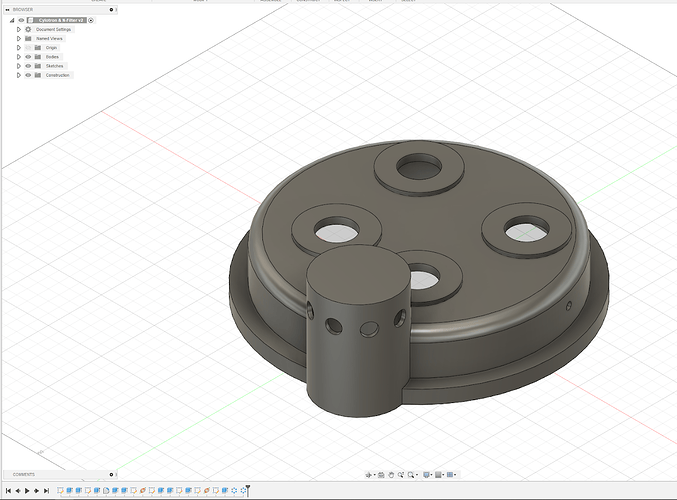Step timeline back one feature
677x500 pixels.
click(18, 491)
